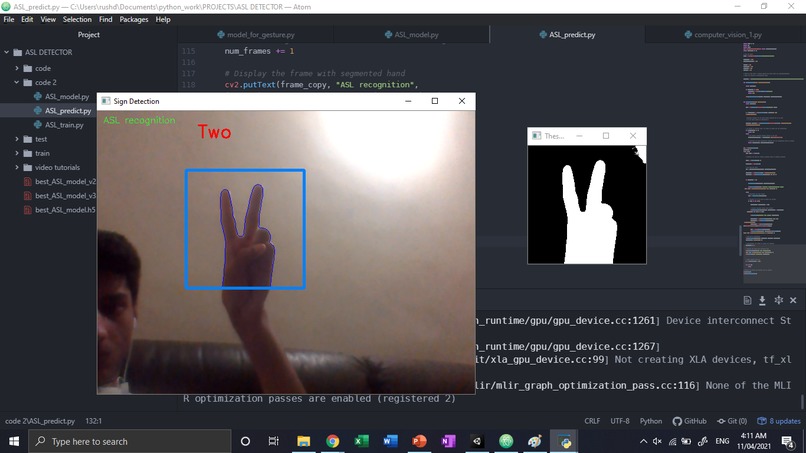Open Git (0) panel from status bar
Viewport: 806px width, 453px height.
tap(732, 421)
